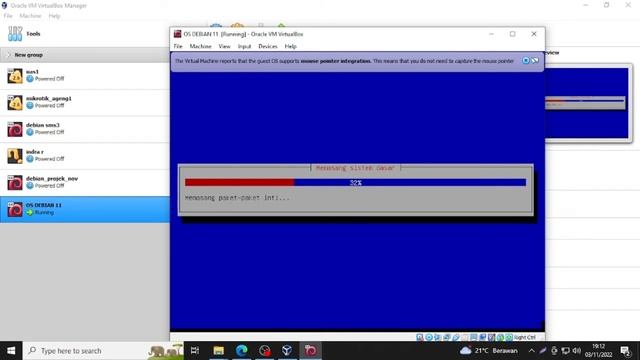Minimize the OS DEBIAN 11 VM window
Screen dimensions: 640x360
click(491, 34)
